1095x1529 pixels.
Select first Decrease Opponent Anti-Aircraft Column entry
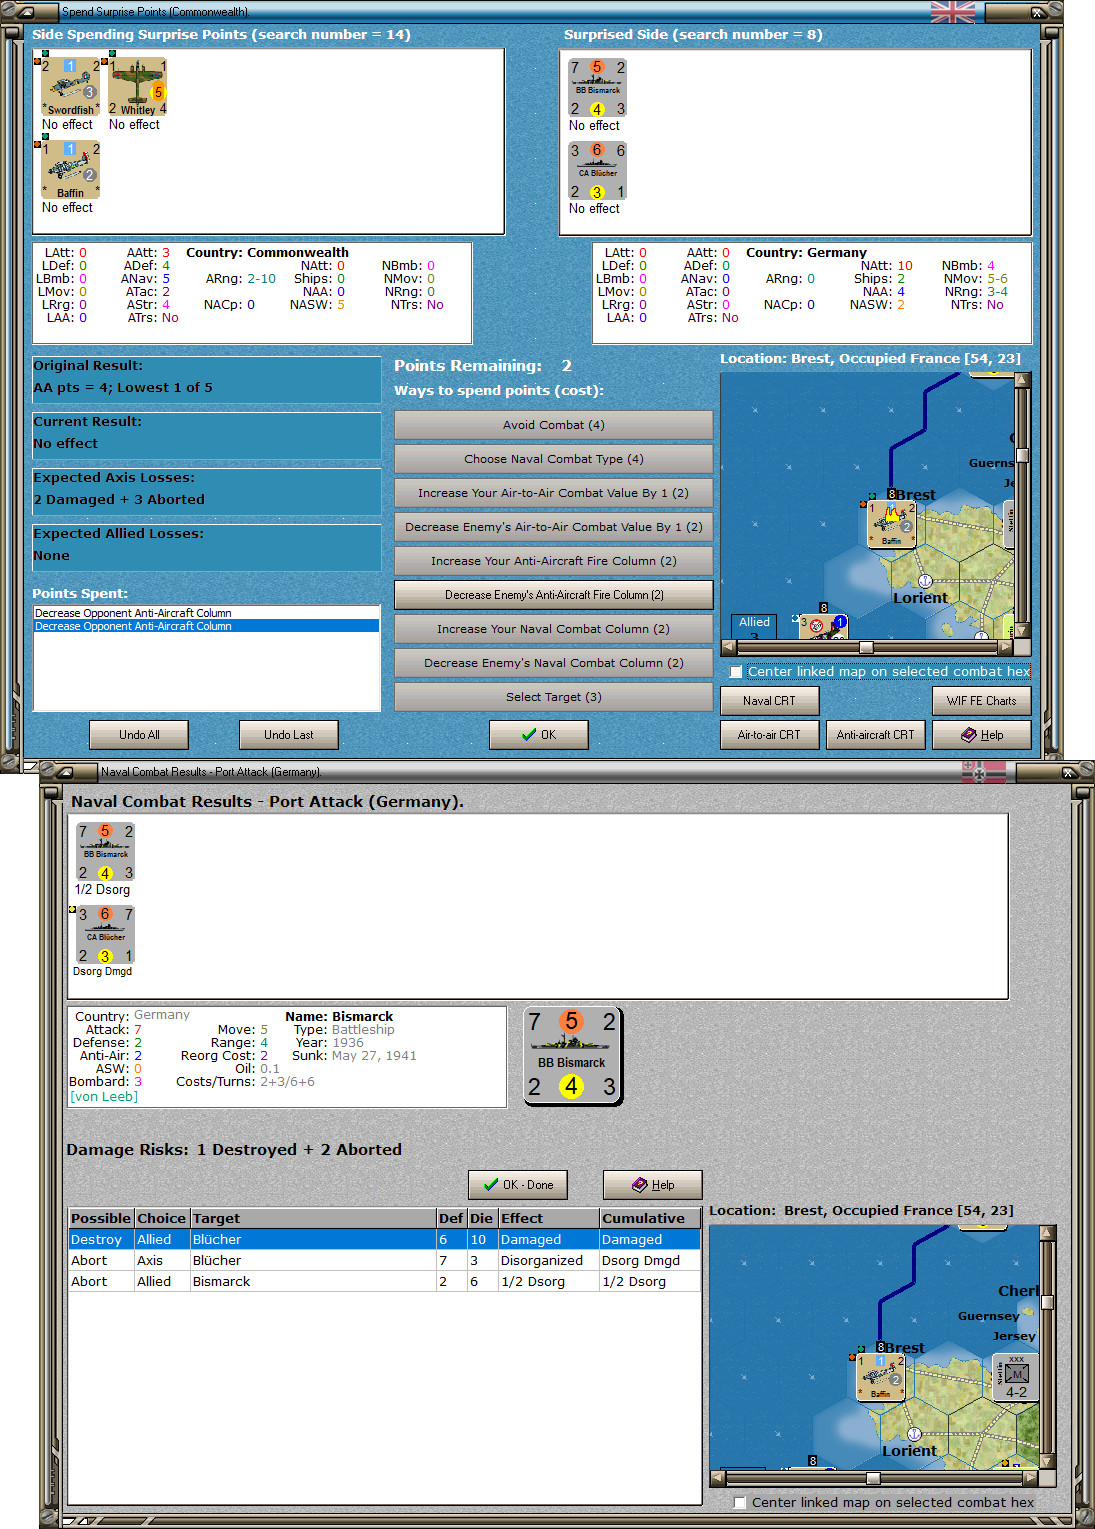[x=206, y=613]
